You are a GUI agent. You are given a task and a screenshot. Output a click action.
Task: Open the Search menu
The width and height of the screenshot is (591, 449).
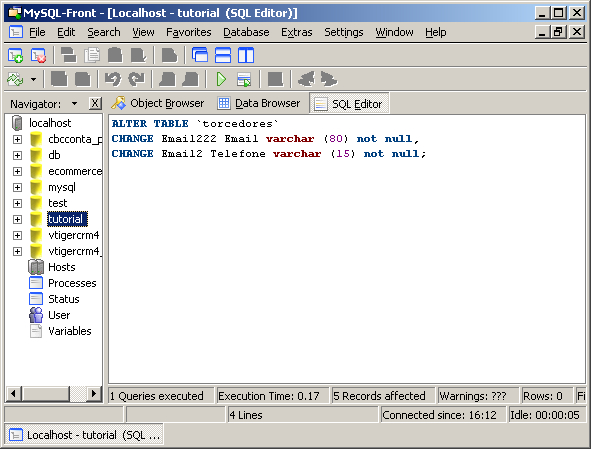click(x=104, y=32)
